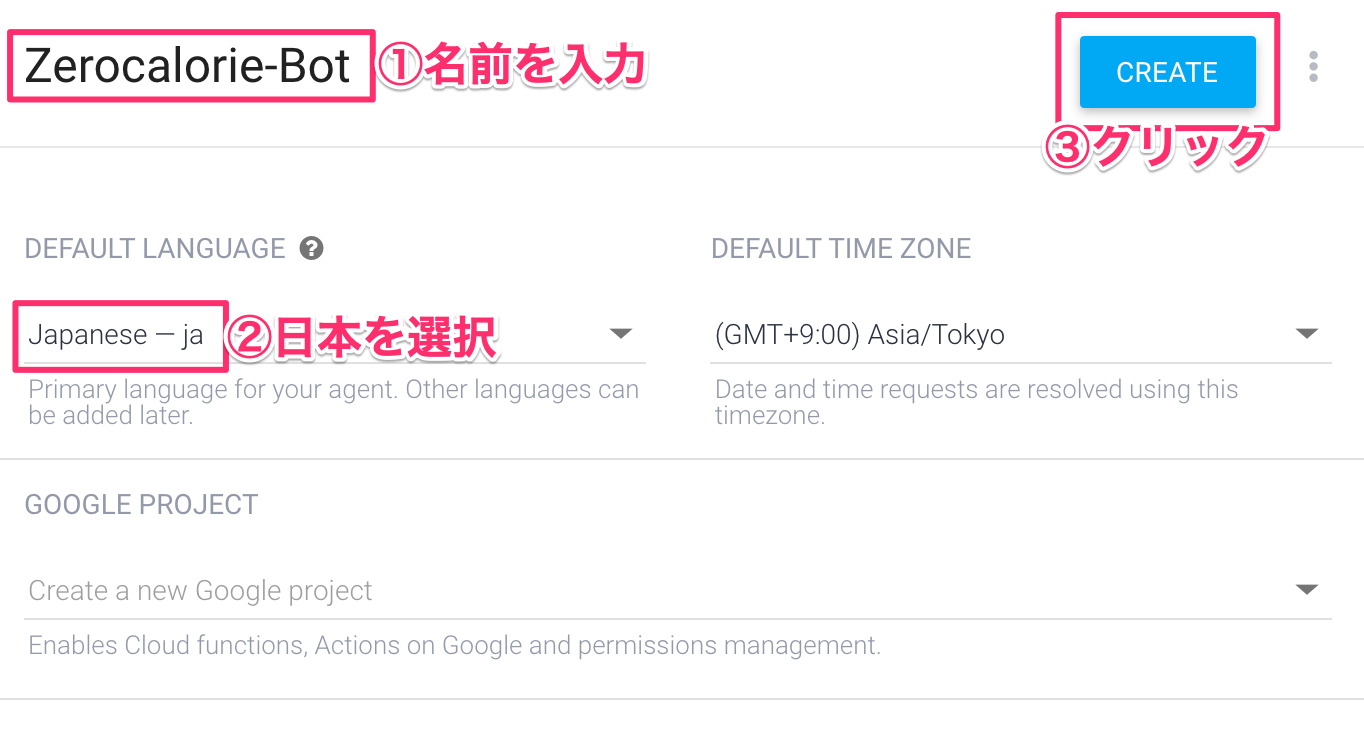Open the three-dot more options menu
Screen dimensions: 1364x730
coord(1313,67)
